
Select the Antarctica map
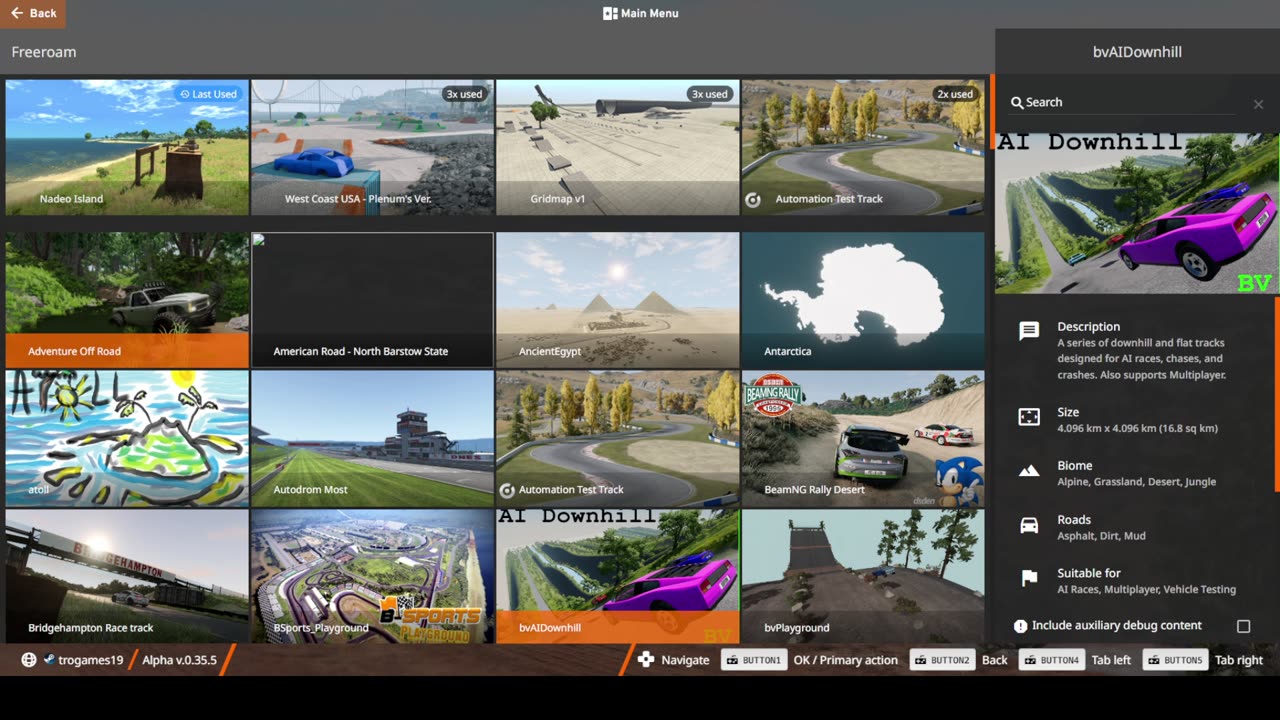point(863,300)
